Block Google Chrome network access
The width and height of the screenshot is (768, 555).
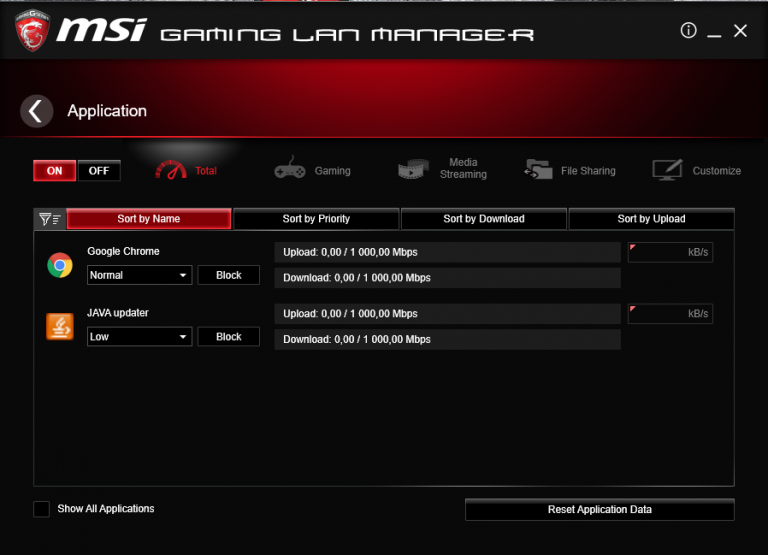click(229, 275)
